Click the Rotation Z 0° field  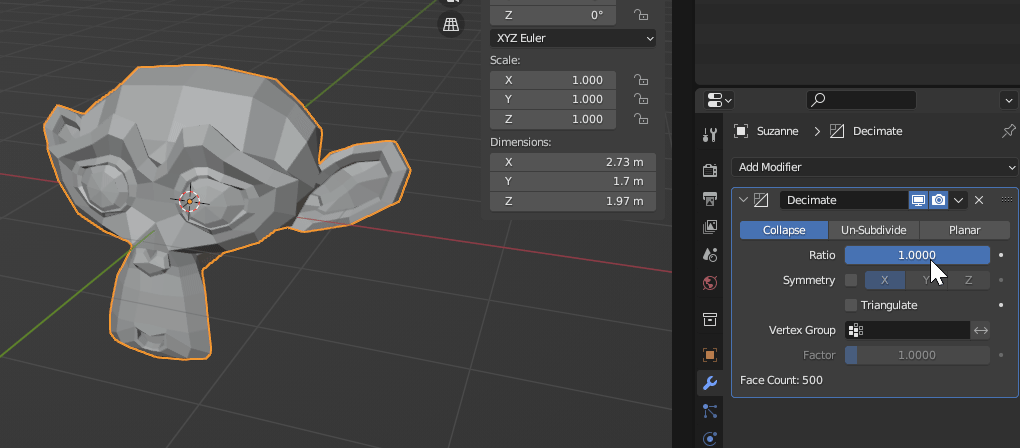tap(553, 15)
